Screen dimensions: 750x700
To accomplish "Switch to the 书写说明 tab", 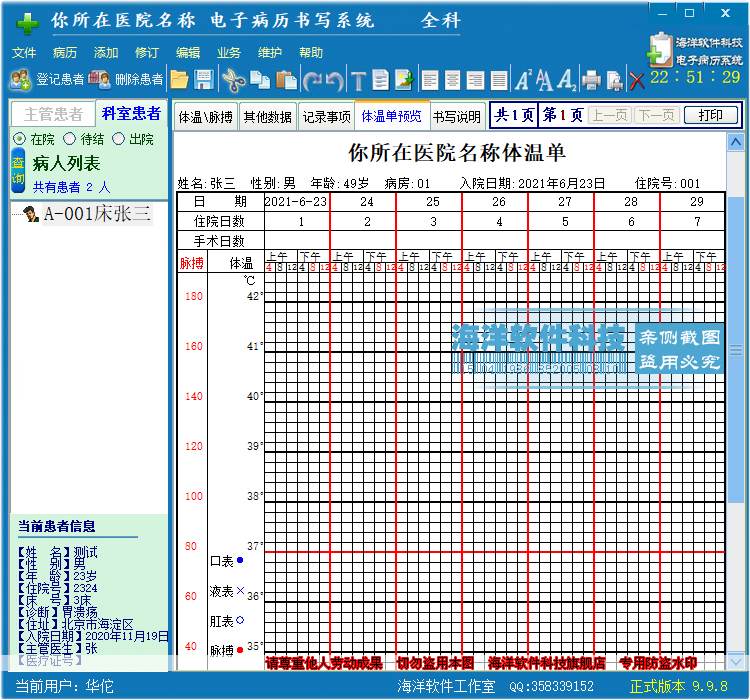I will tap(457, 116).
